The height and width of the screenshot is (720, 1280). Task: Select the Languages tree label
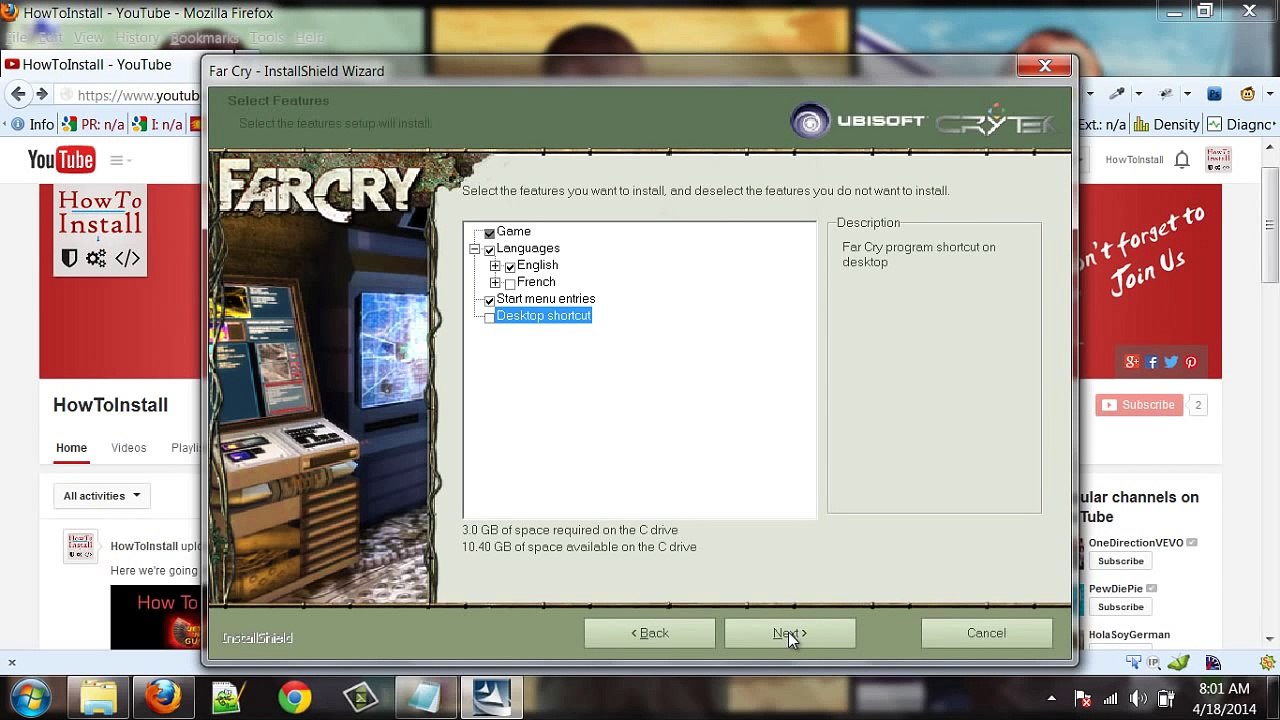tap(528, 248)
